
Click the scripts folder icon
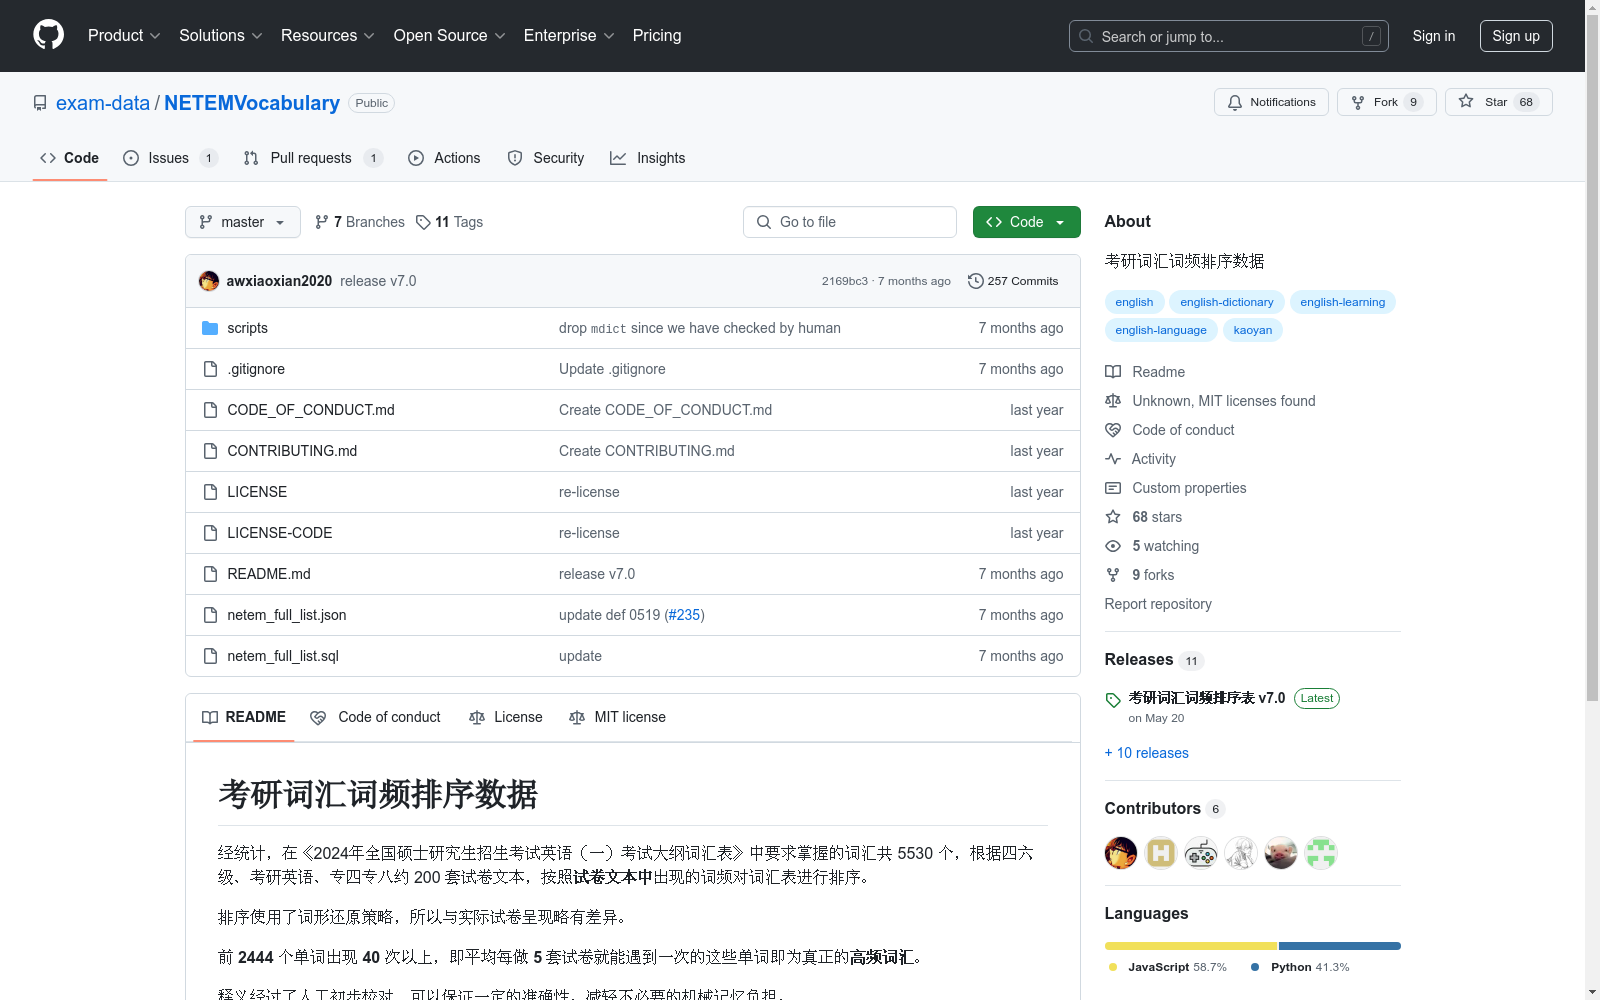[210, 328]
